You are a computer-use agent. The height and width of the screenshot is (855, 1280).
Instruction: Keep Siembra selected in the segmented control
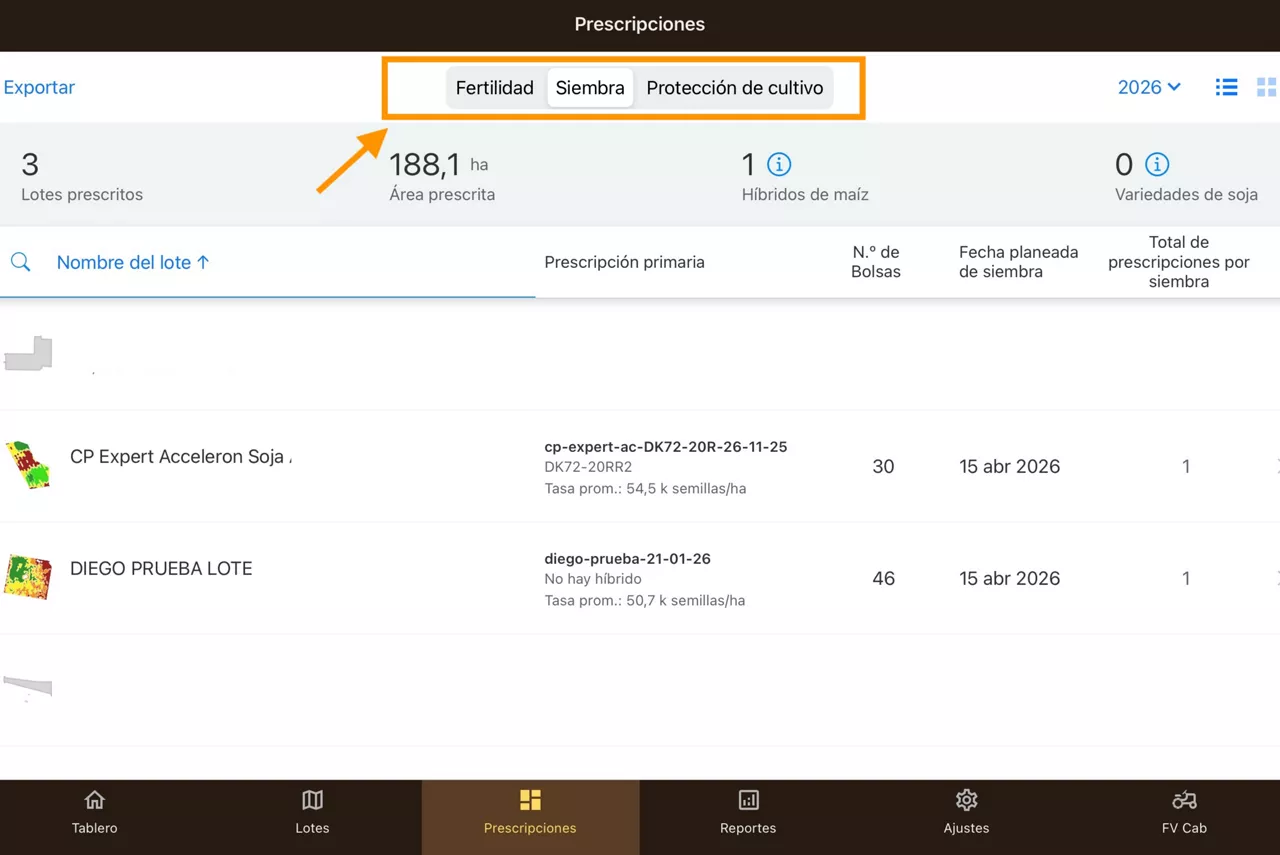click(589, 87)
